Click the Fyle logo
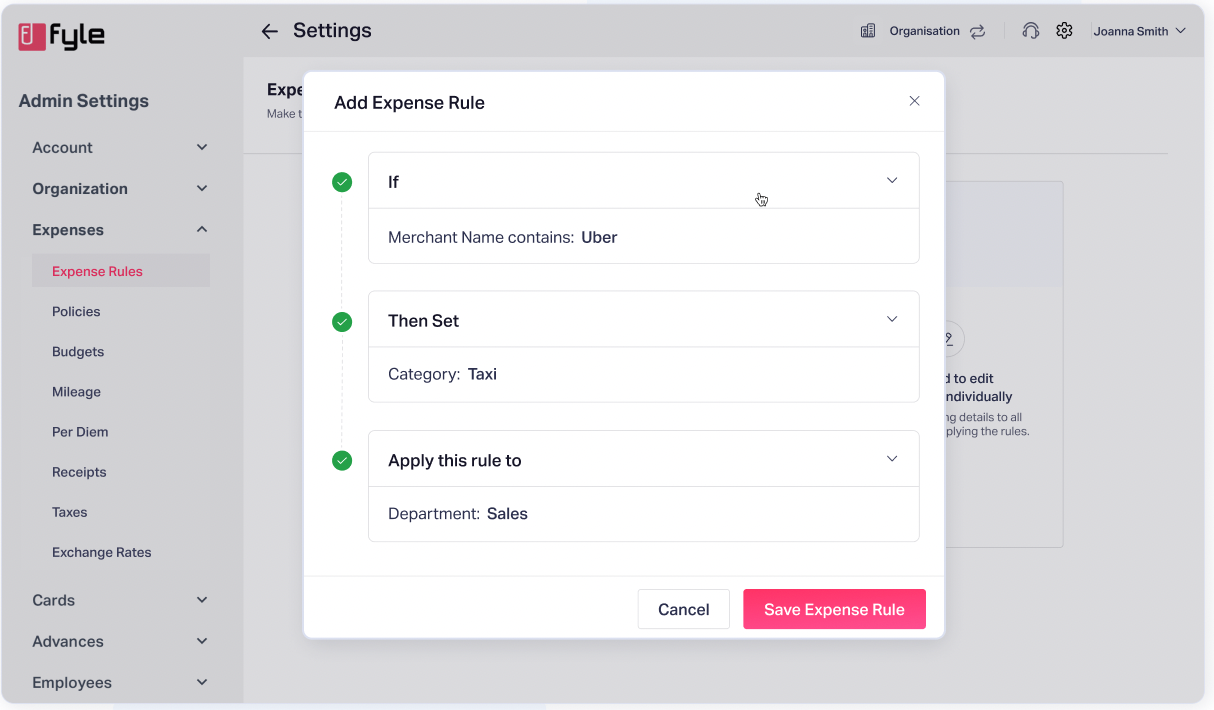The height and width of the screenshot is (710, 1214). pos(61,35)
